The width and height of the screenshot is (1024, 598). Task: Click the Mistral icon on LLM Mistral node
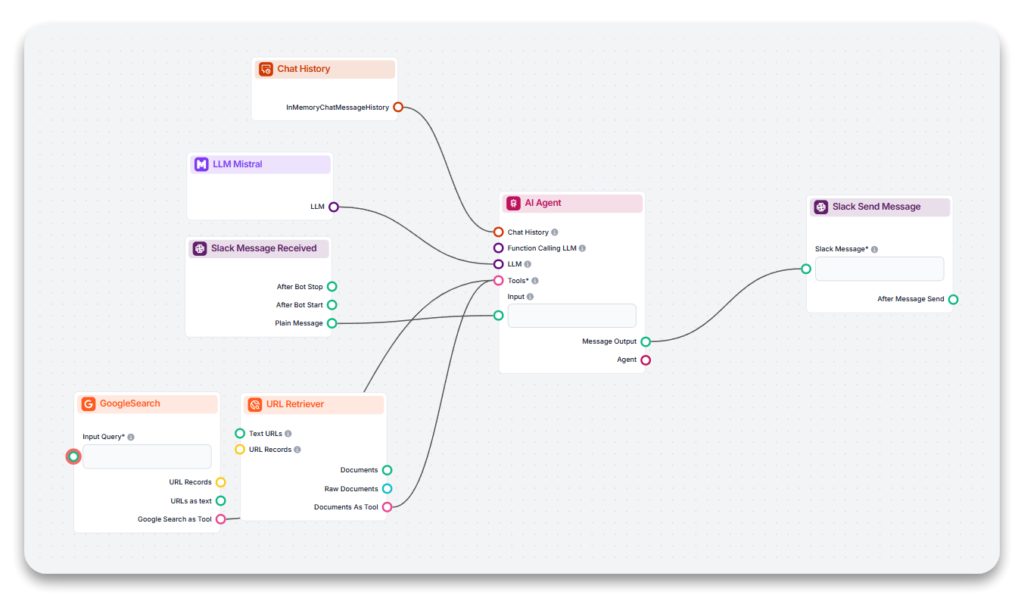pos(201,163)
